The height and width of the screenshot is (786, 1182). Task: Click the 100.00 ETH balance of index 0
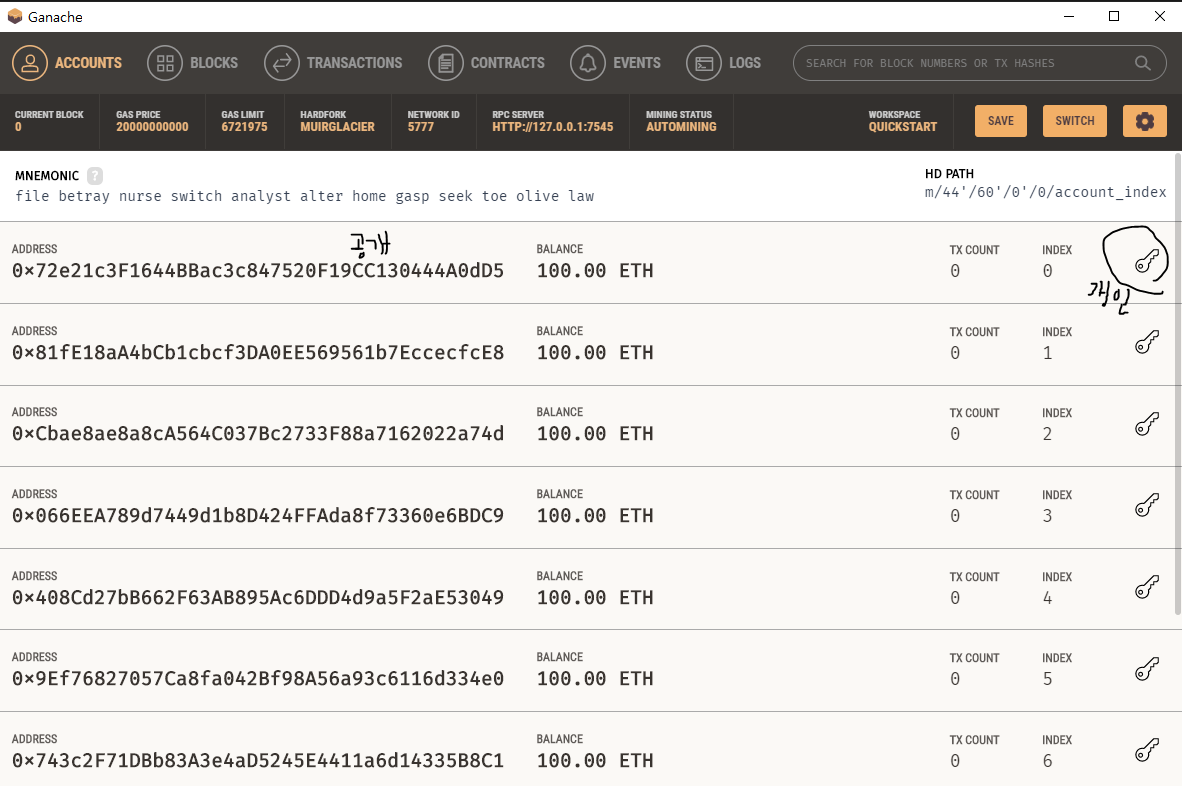(595, 271)
